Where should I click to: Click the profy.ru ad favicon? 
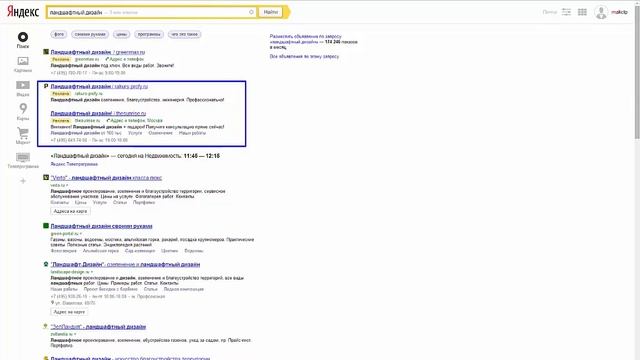[x=46, y=86]
